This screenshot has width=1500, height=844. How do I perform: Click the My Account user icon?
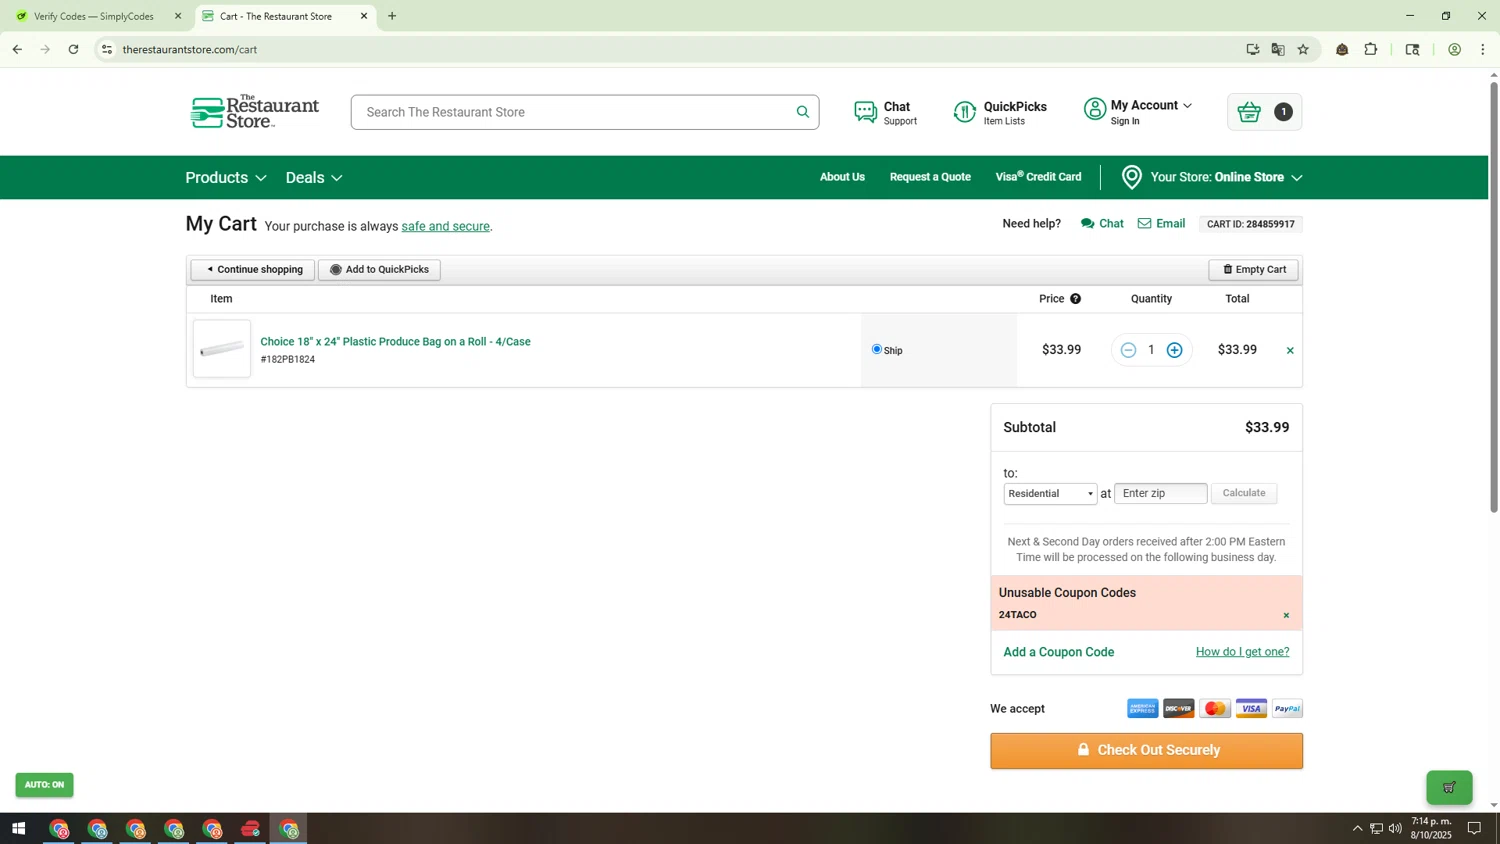[1095, 109]
